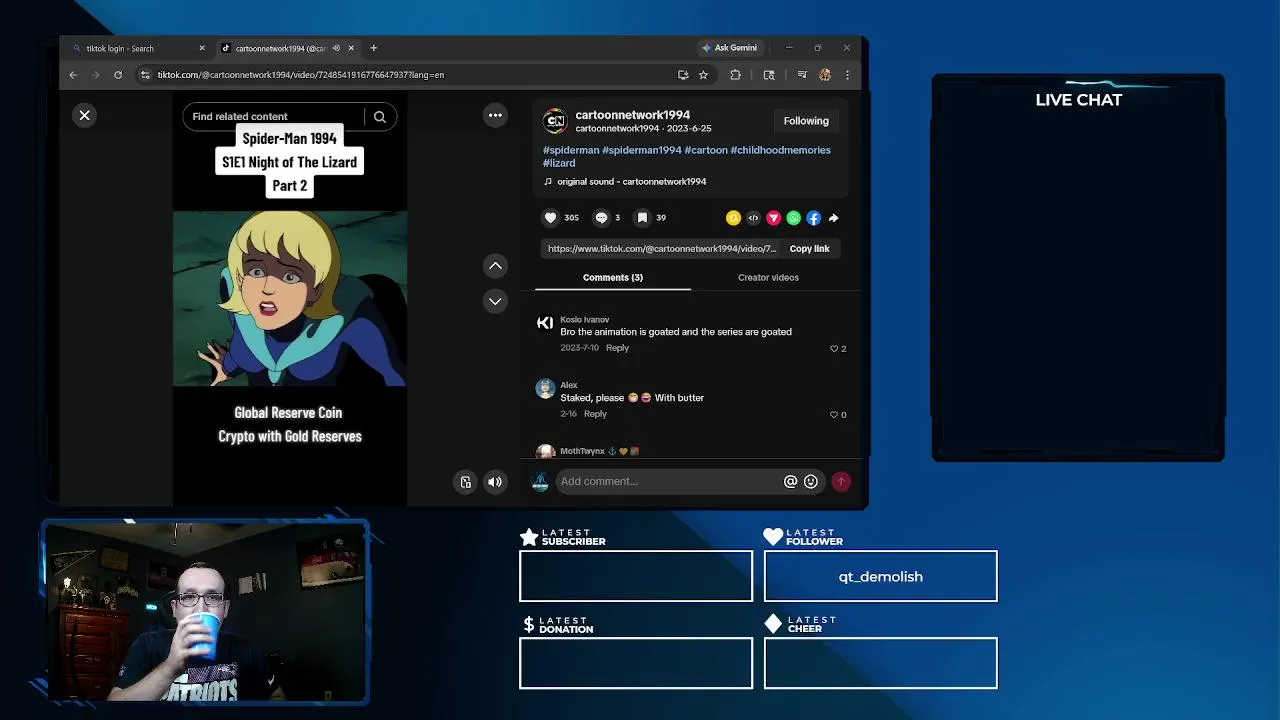
Task: Click the Following button
Action: coord(806,121)
